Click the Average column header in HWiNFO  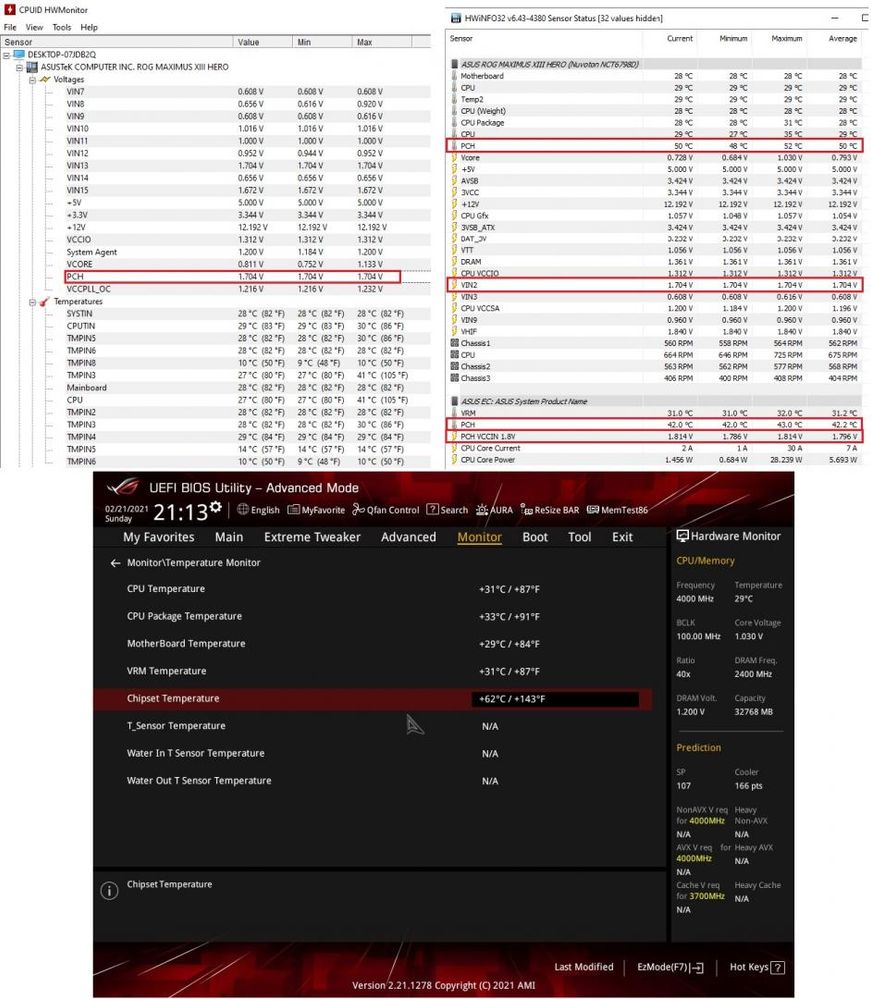pos(842,38)
